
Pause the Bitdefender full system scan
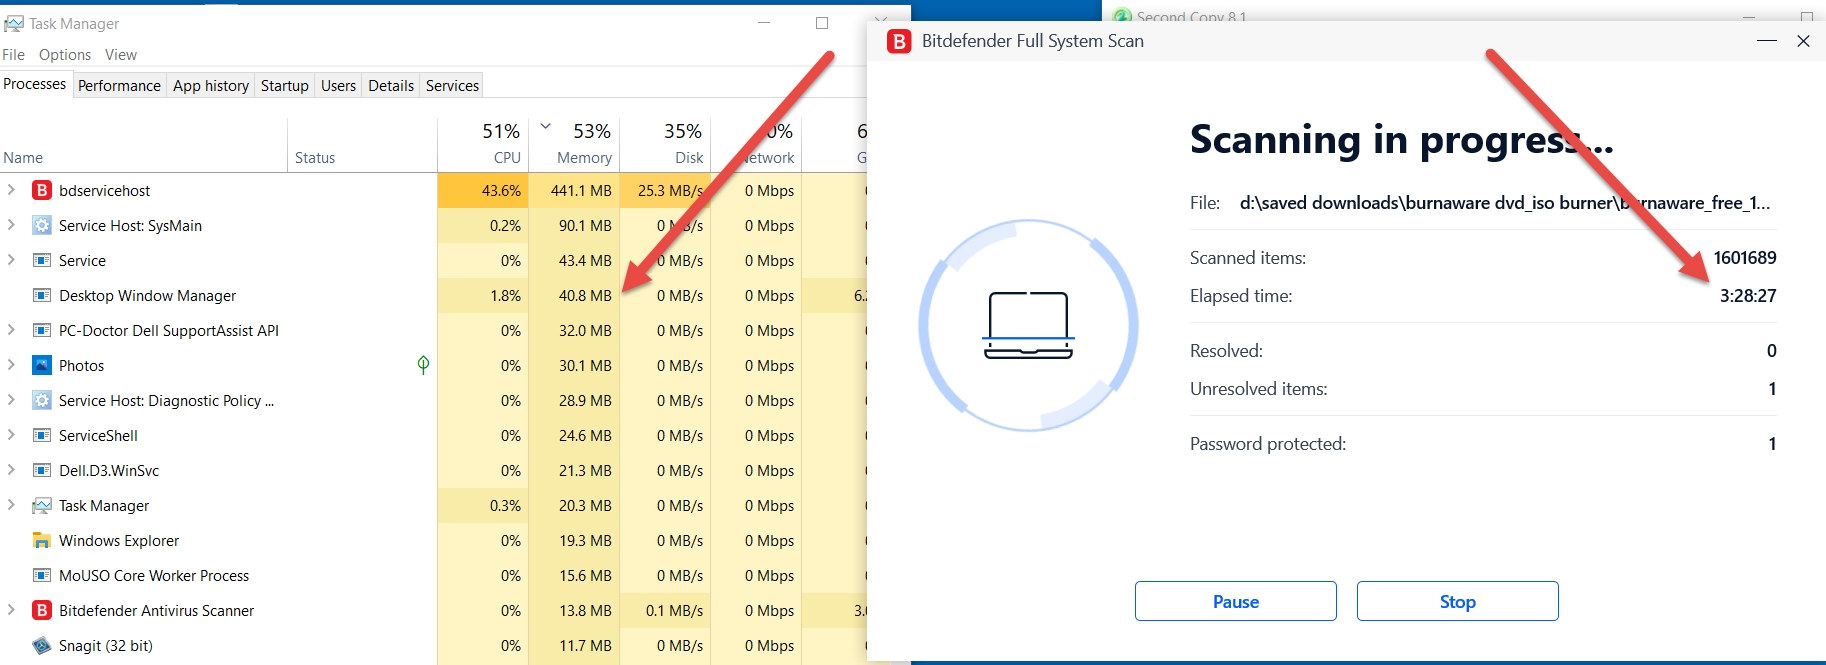1236,601
